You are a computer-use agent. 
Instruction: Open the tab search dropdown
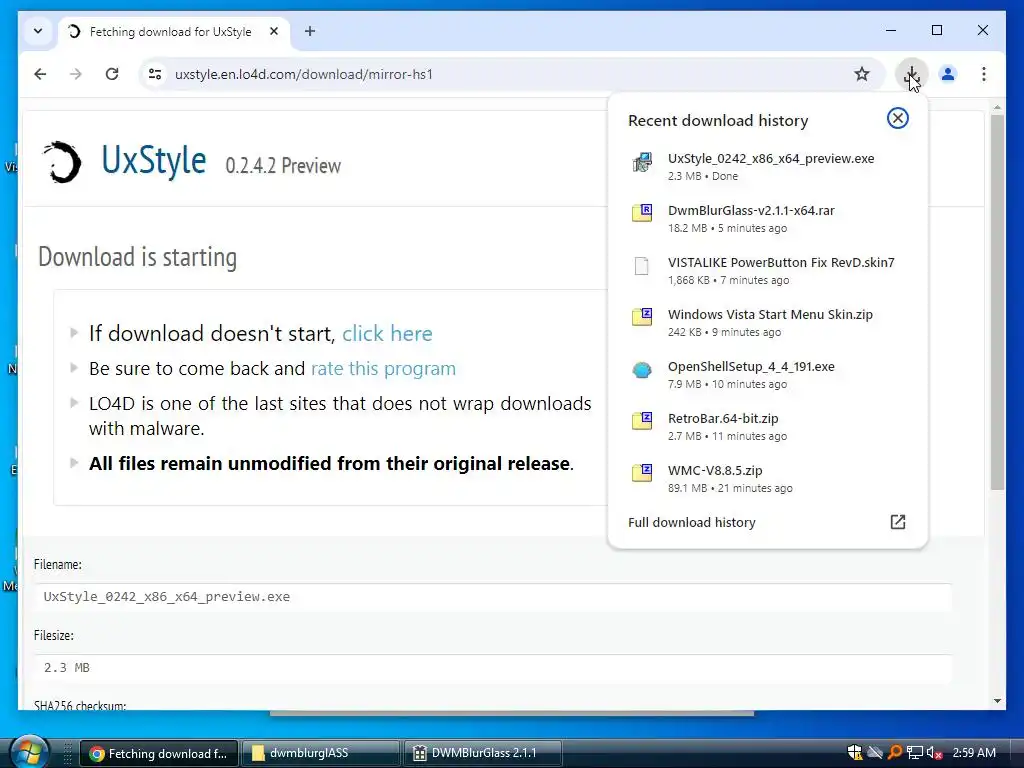click(x=38, y=31)
